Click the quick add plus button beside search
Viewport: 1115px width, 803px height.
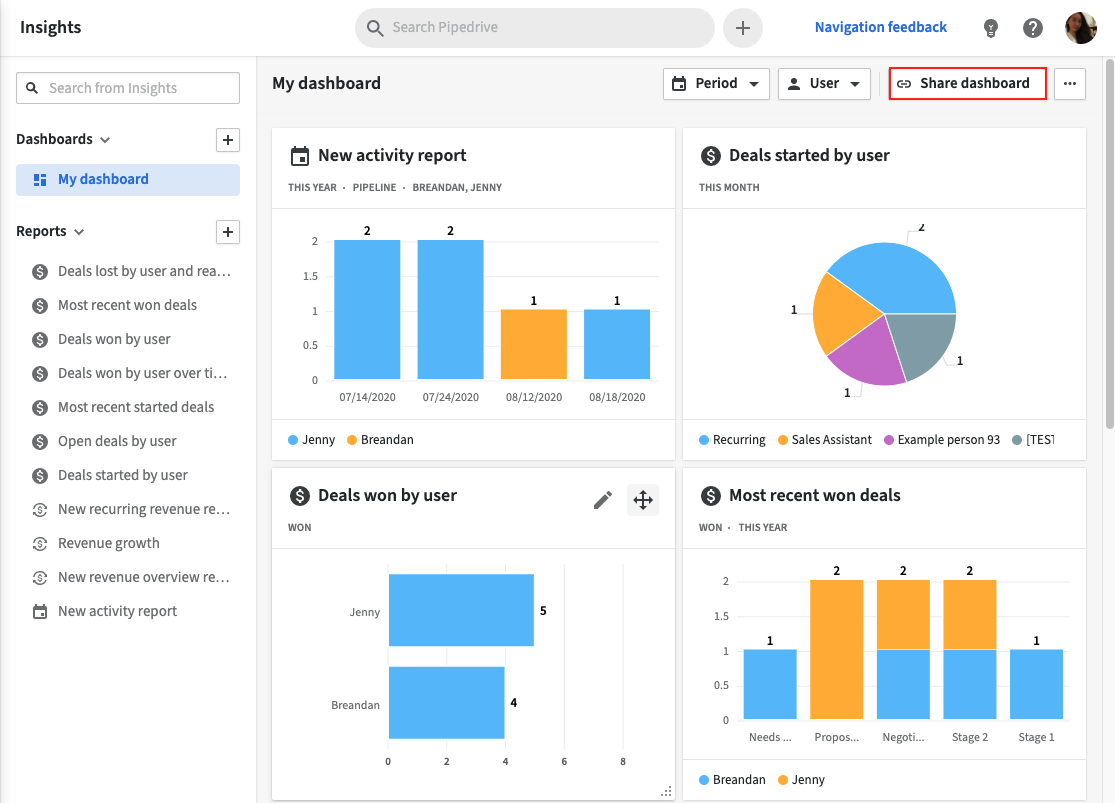[x=742, y=28]
